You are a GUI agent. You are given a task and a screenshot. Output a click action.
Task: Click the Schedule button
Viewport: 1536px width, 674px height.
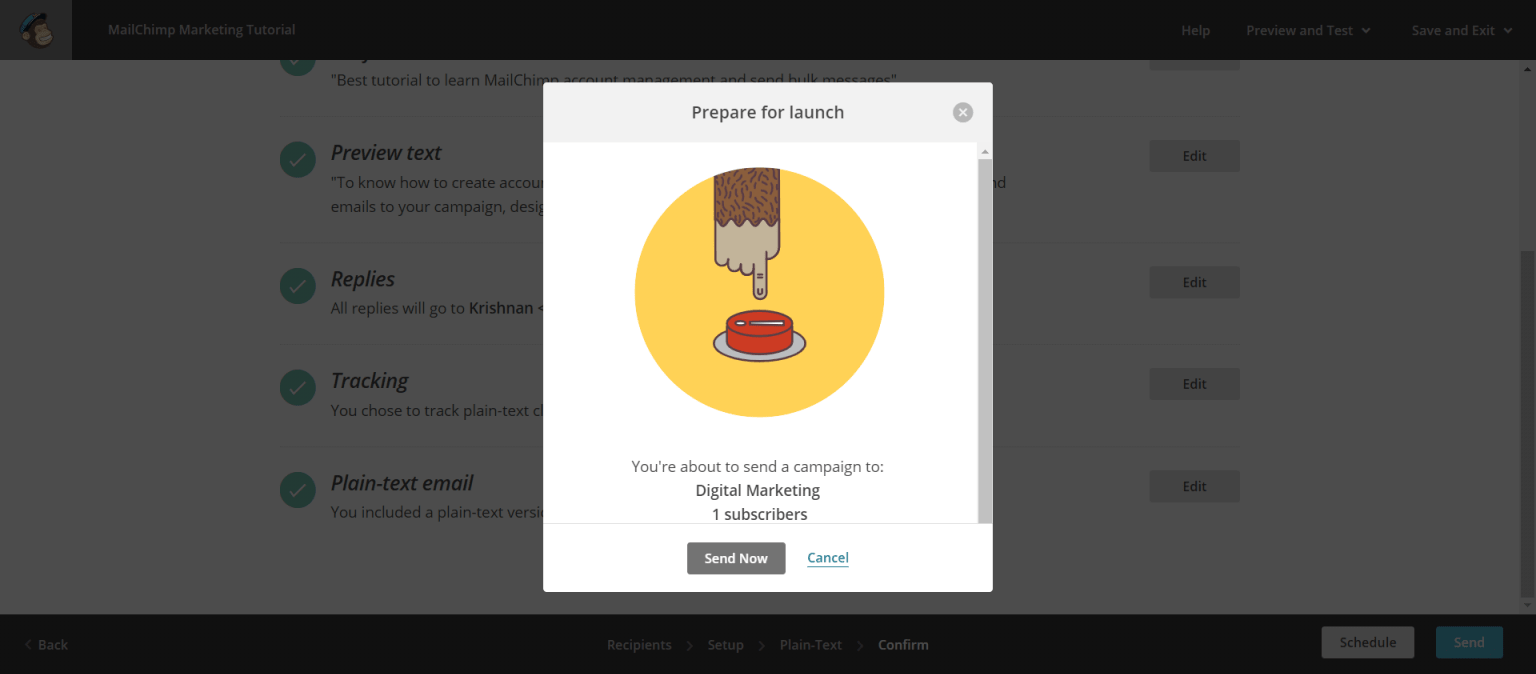(x=1367, y=643)
